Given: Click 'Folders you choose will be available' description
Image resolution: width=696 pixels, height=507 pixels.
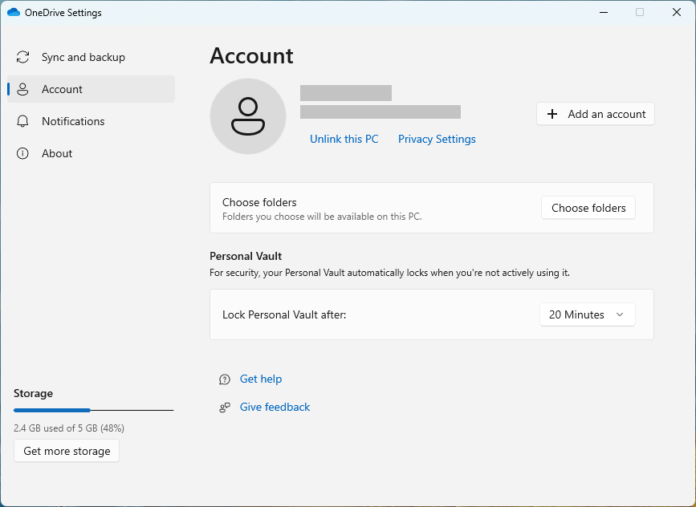Looking at the screenshot, I should pos(322,217).
